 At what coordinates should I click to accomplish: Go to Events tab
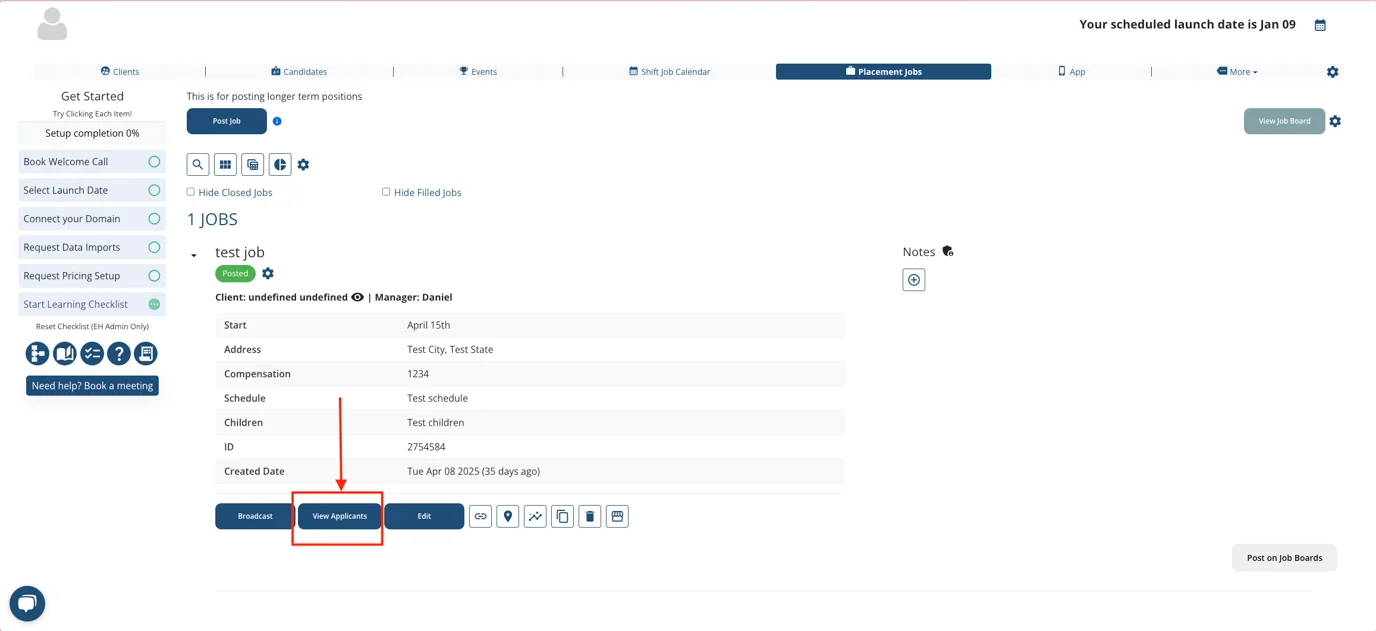[x=478, y=72]
